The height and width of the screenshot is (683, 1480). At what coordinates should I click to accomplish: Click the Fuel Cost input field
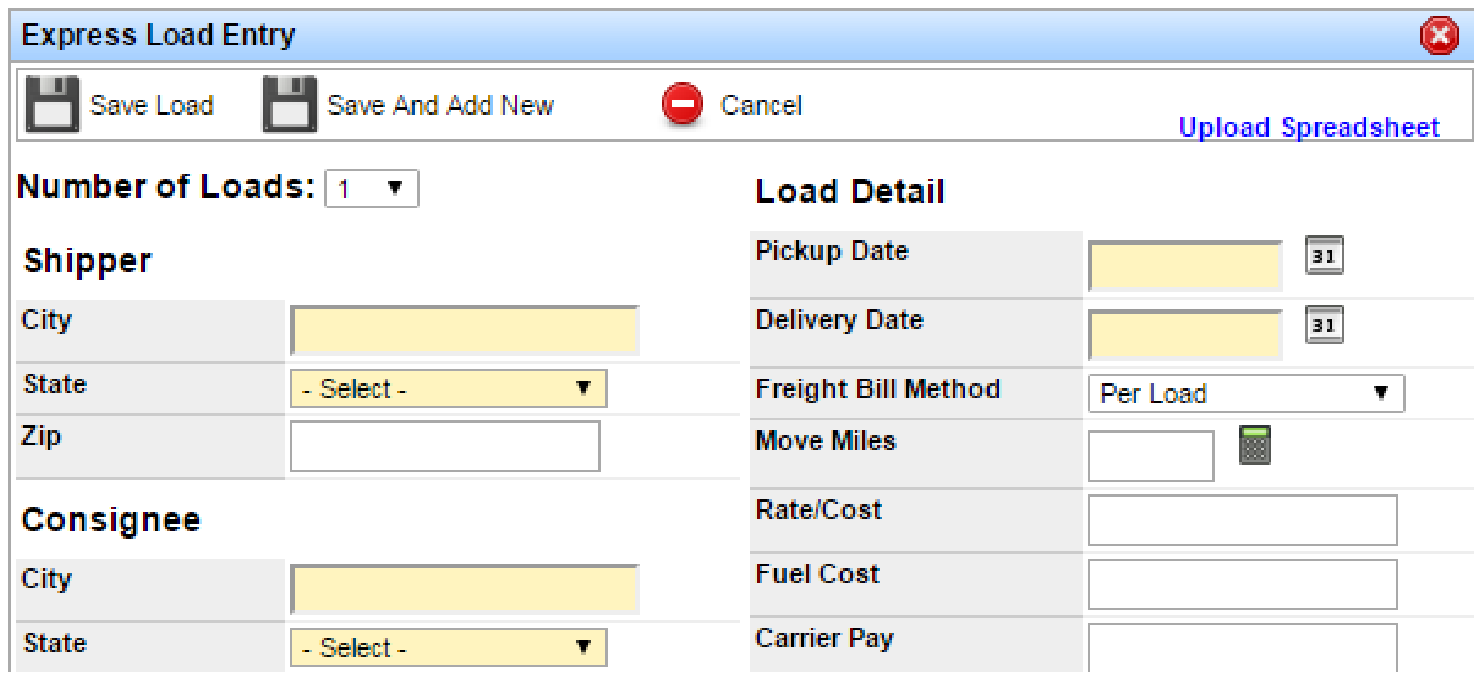tap(1243, 585)
